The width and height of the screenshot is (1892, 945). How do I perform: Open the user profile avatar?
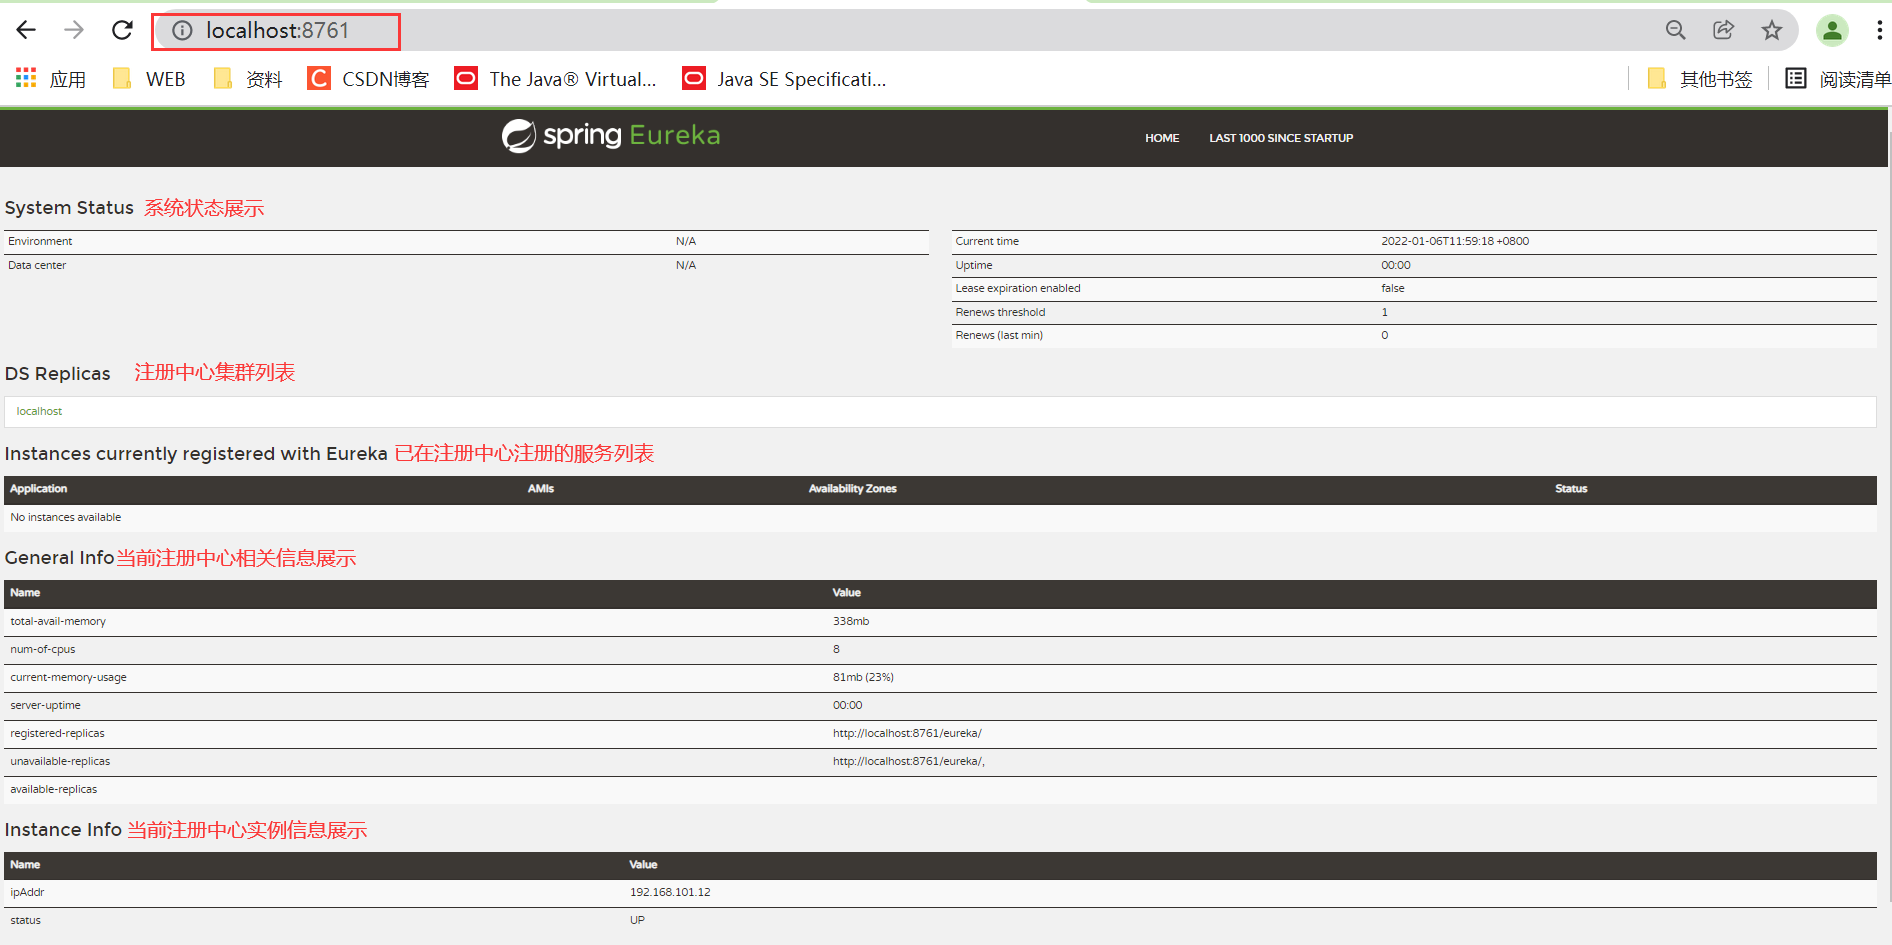tap(1832, 31)
